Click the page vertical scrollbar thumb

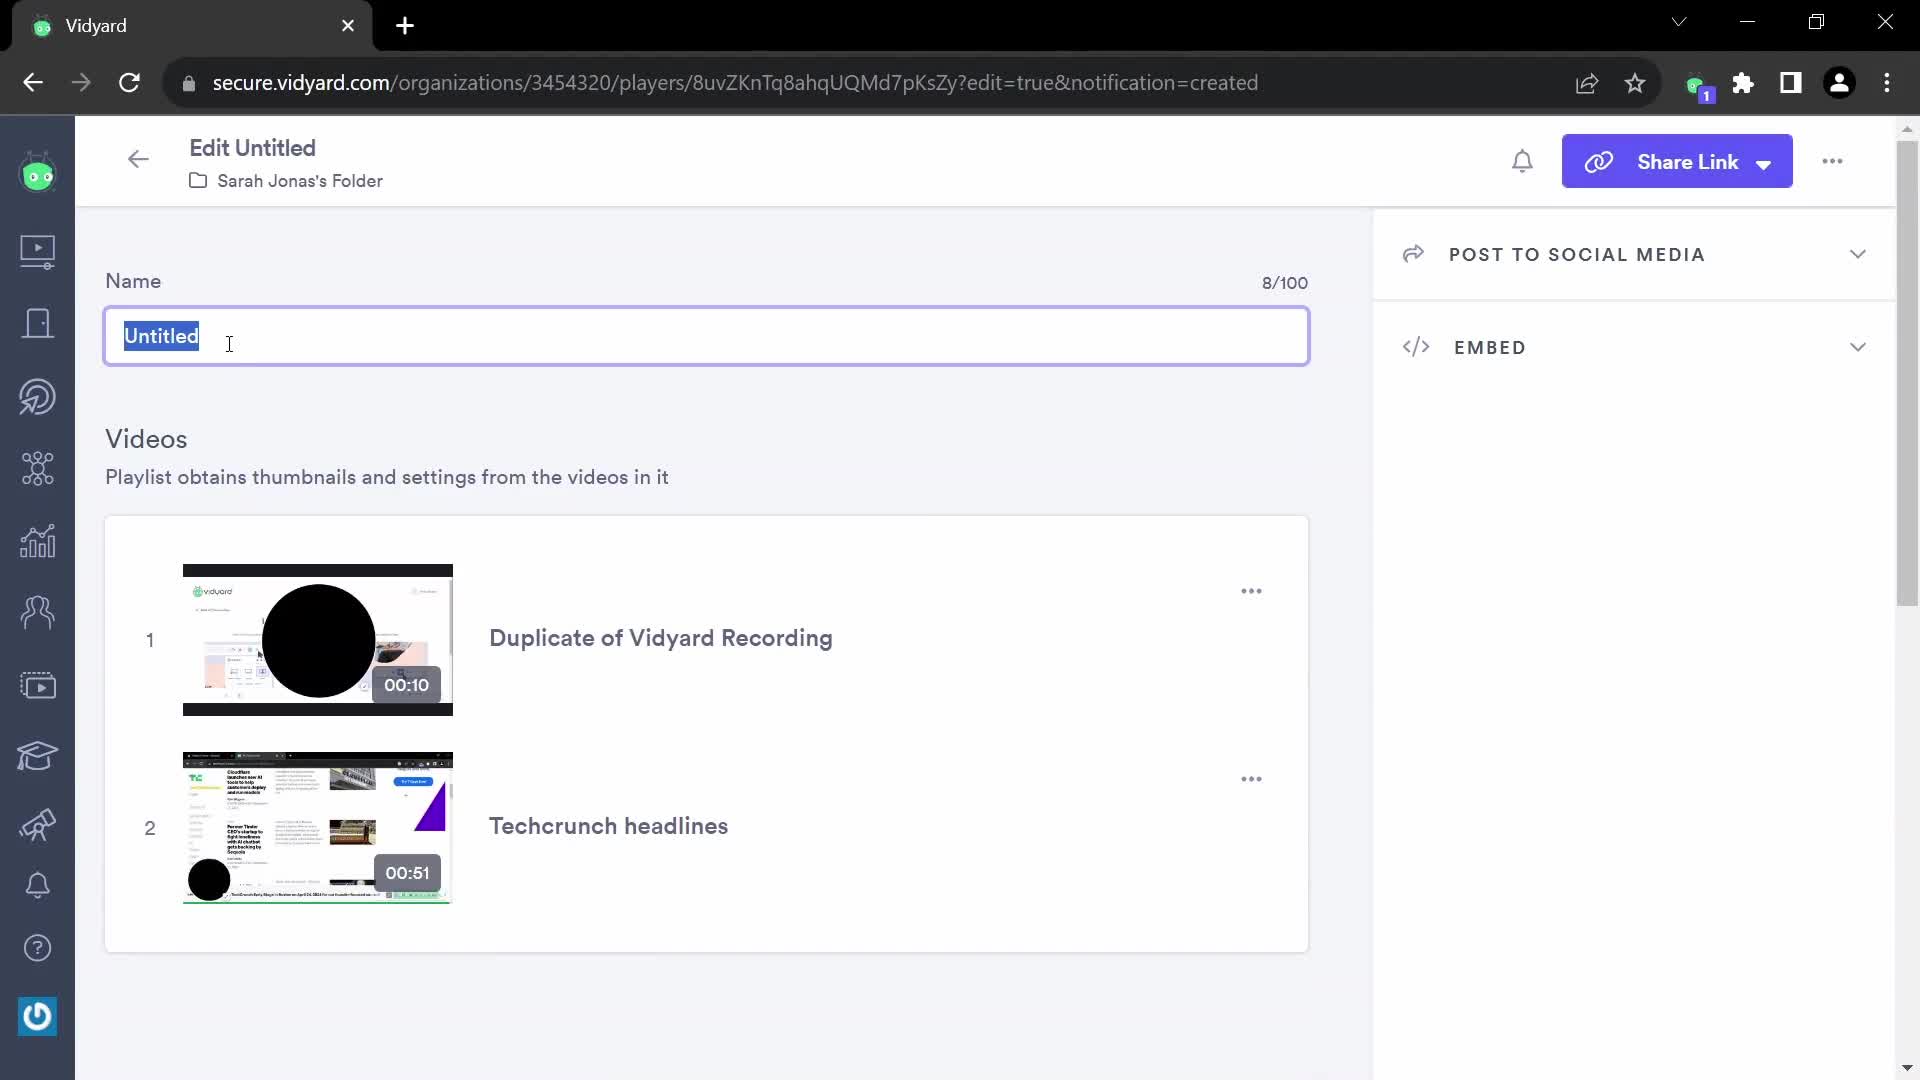point(1907,372)
